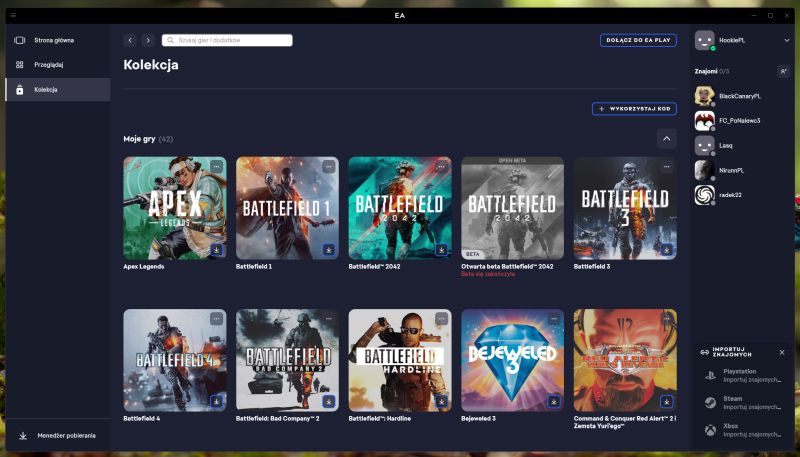Open more options on Apex Legends tile
Viewport: 800px width, 457px height.
click(216, 166)
